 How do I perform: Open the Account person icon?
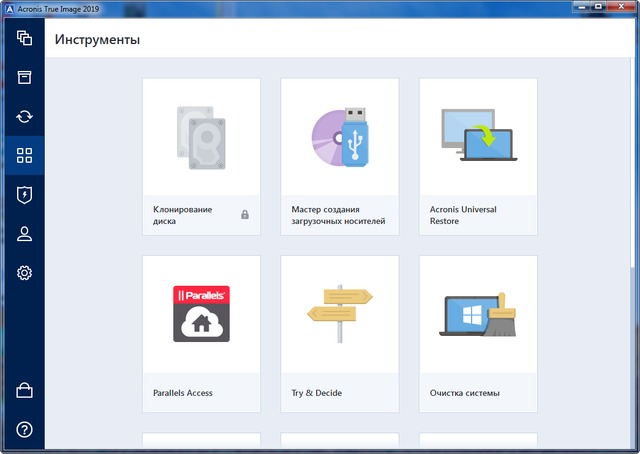click(x=25, y=234)
